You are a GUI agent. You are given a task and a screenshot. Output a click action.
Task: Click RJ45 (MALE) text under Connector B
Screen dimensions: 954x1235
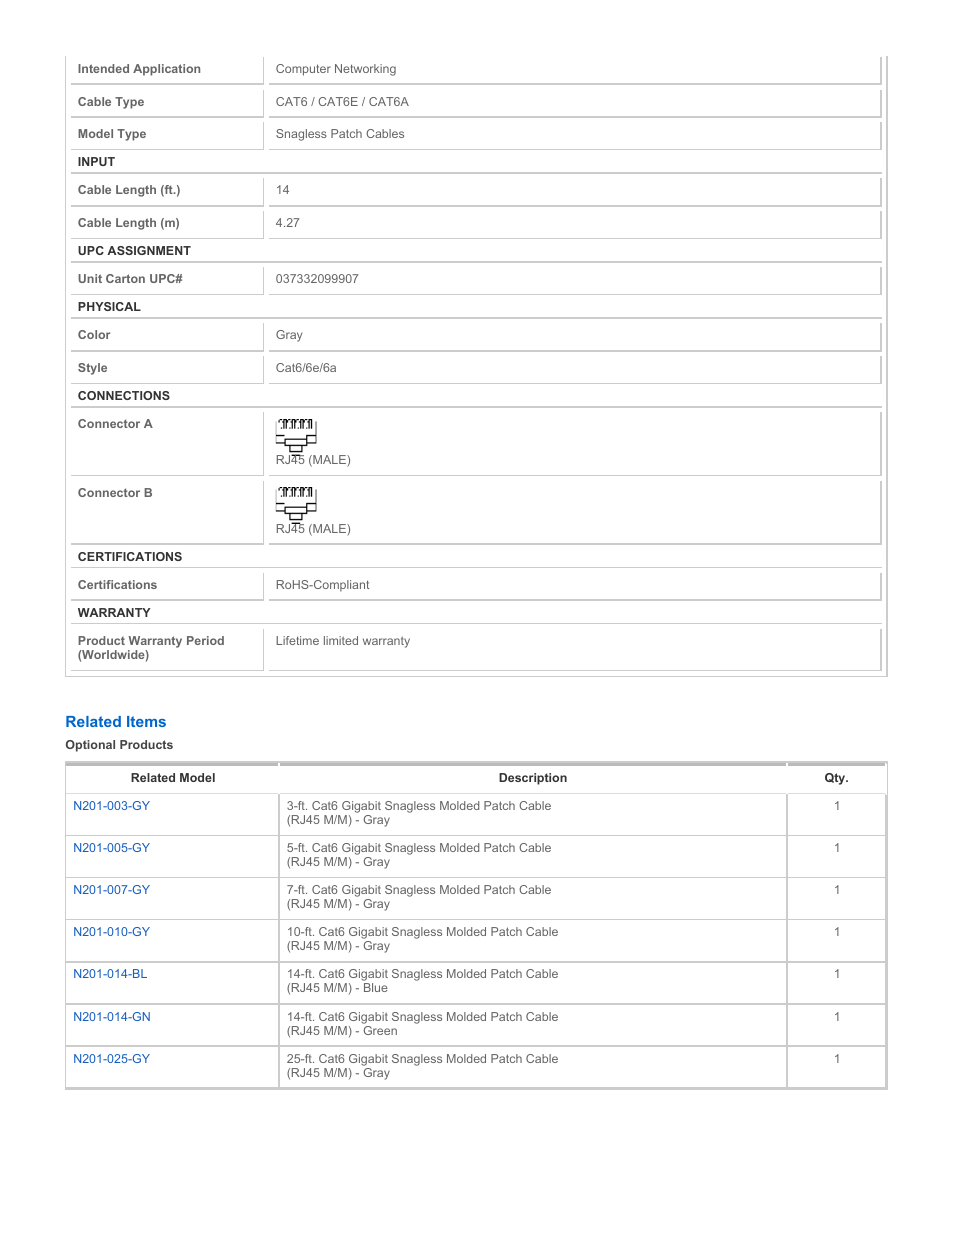[313, 529]
